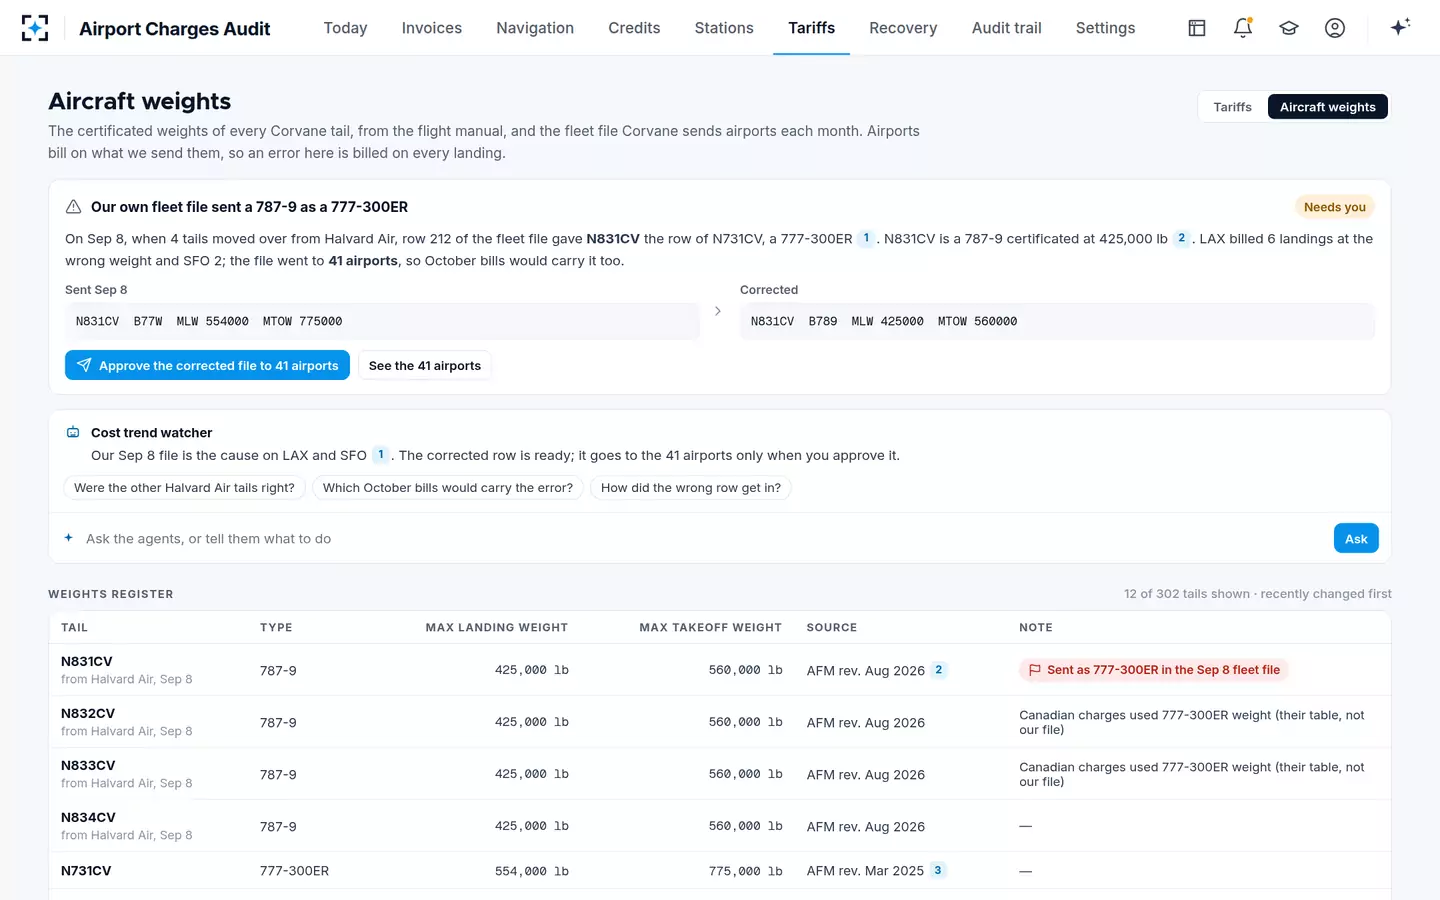Open citation 1 in Cost trend watcher text
This screenshot has height=900, width=1440.
point(380,455)
